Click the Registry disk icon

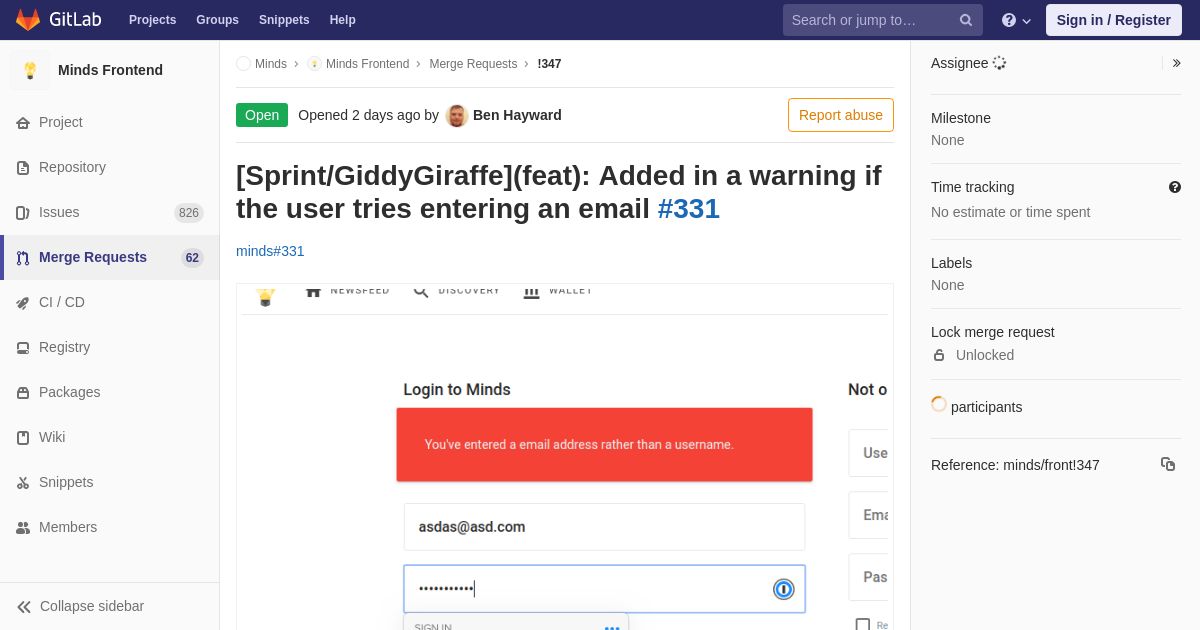(x=23, y=347)
